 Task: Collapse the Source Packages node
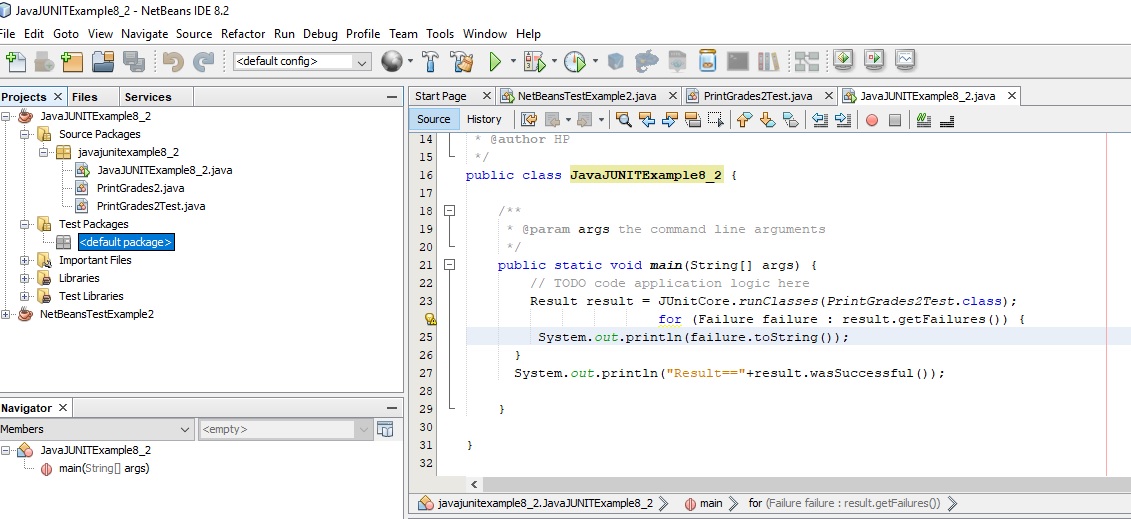25,134
